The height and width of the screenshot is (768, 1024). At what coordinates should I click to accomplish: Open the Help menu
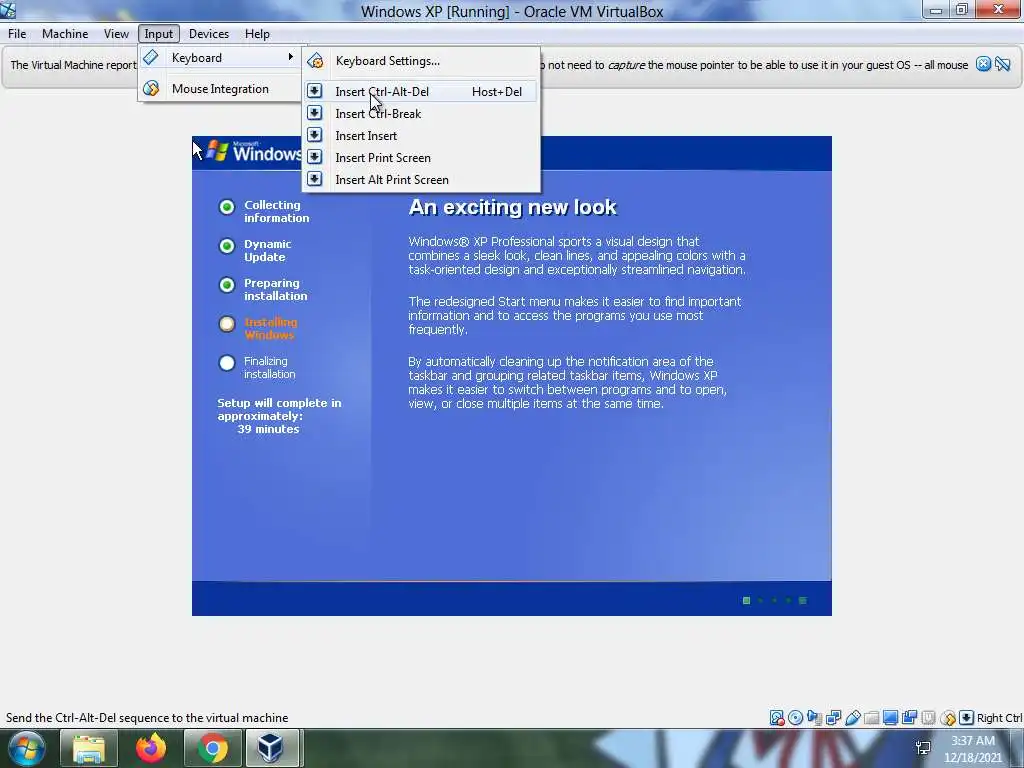257,34
